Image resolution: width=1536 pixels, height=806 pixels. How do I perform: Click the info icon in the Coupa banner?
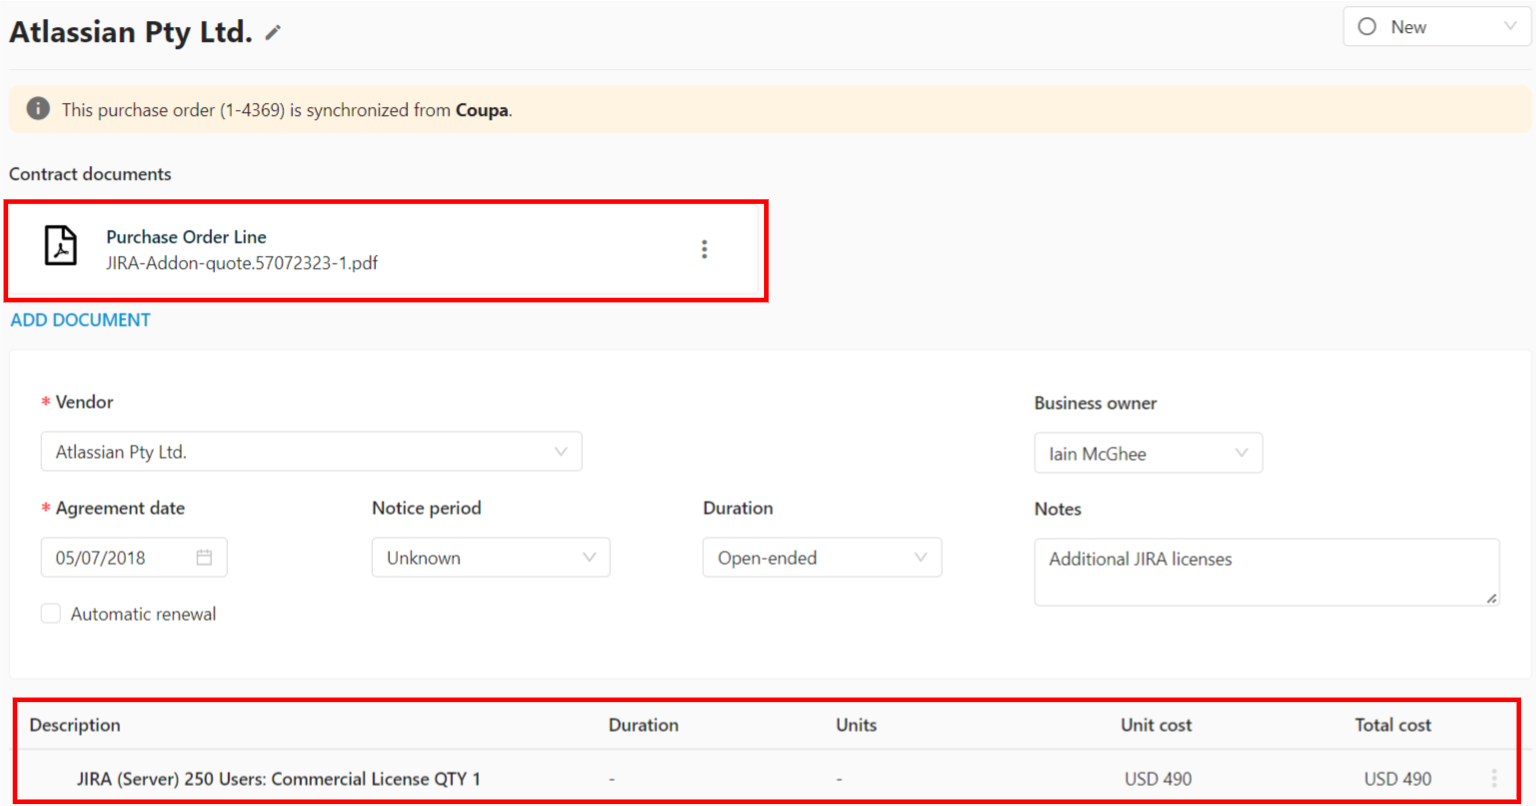point(38,108)
